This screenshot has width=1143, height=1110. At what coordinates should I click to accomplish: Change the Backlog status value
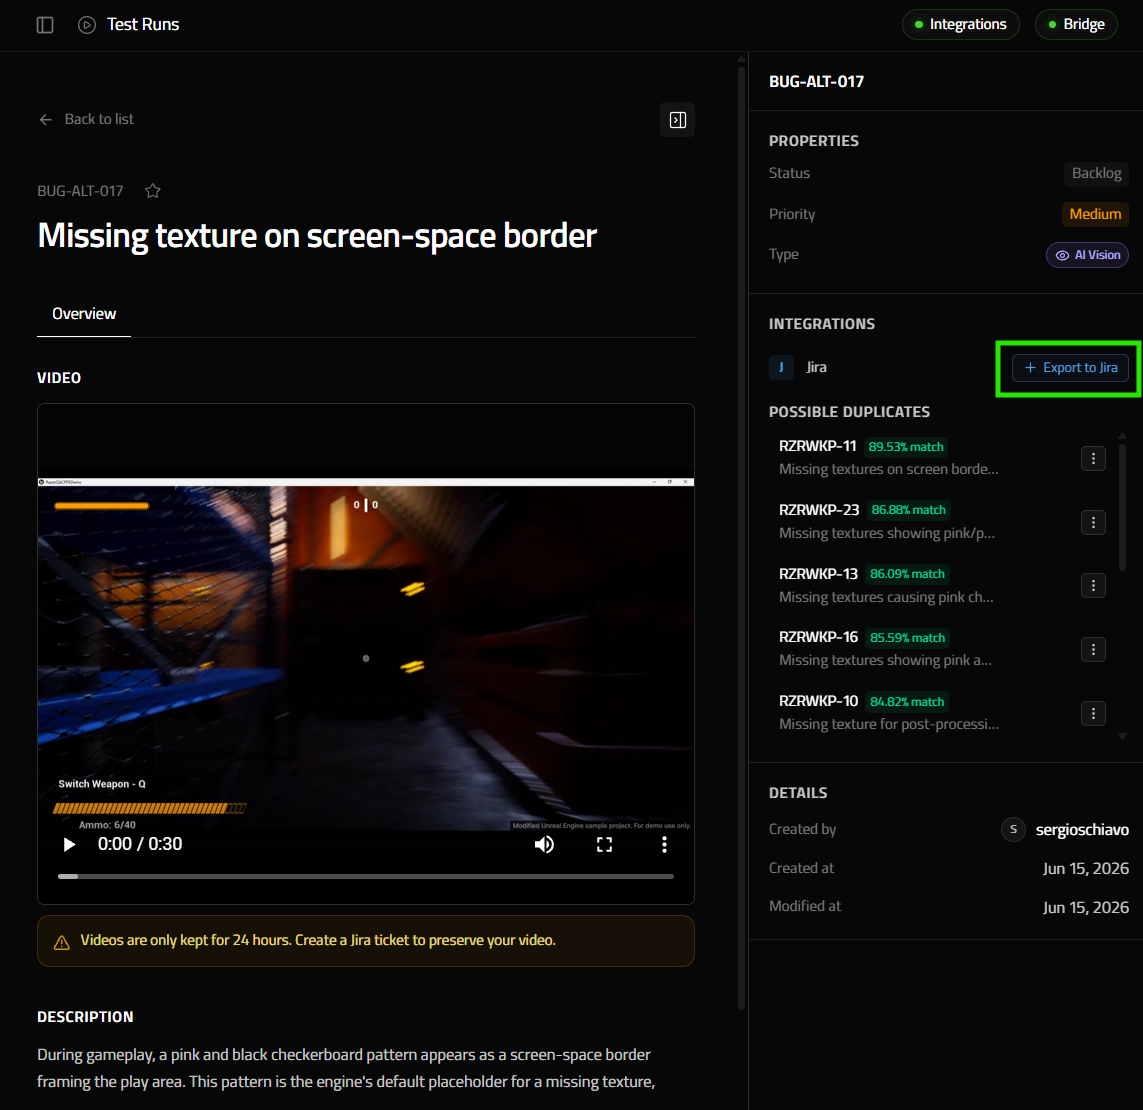tap(1096, 173)
